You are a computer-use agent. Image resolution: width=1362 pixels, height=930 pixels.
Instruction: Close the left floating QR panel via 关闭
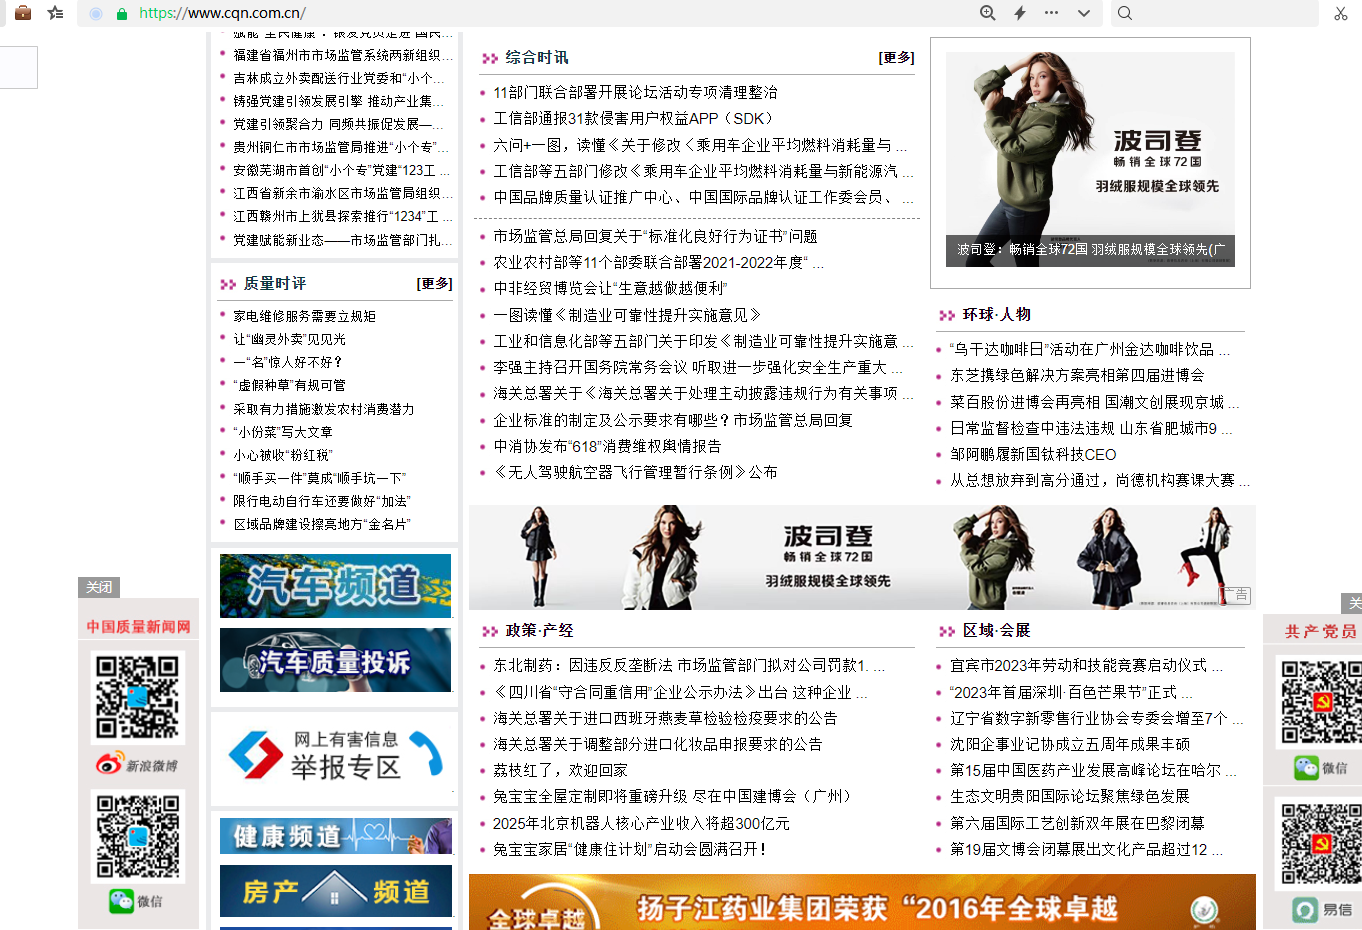pyautogui.click(x=99, y=587)
